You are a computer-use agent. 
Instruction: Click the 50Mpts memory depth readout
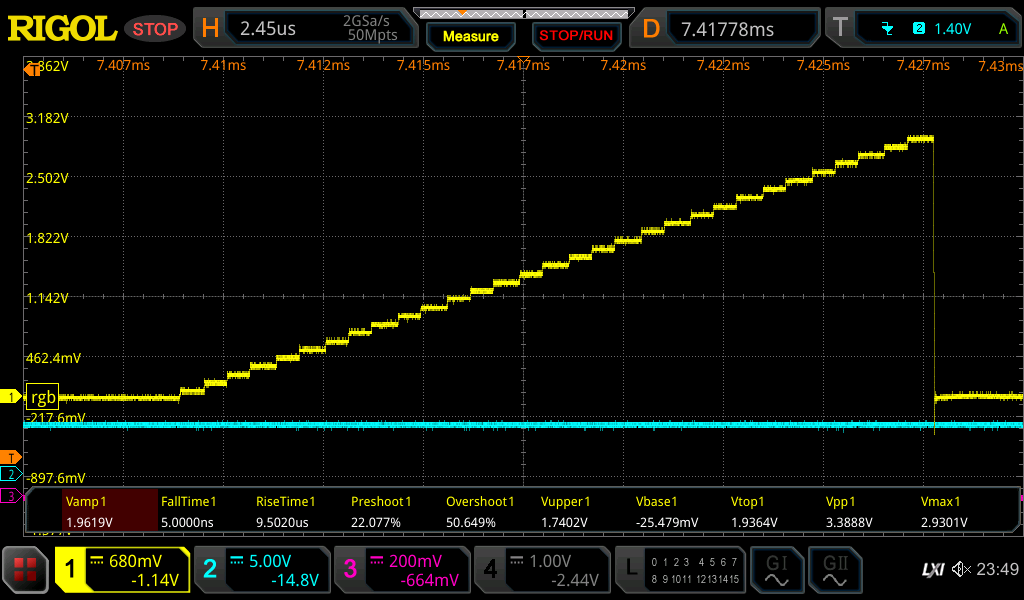(372, 35)
